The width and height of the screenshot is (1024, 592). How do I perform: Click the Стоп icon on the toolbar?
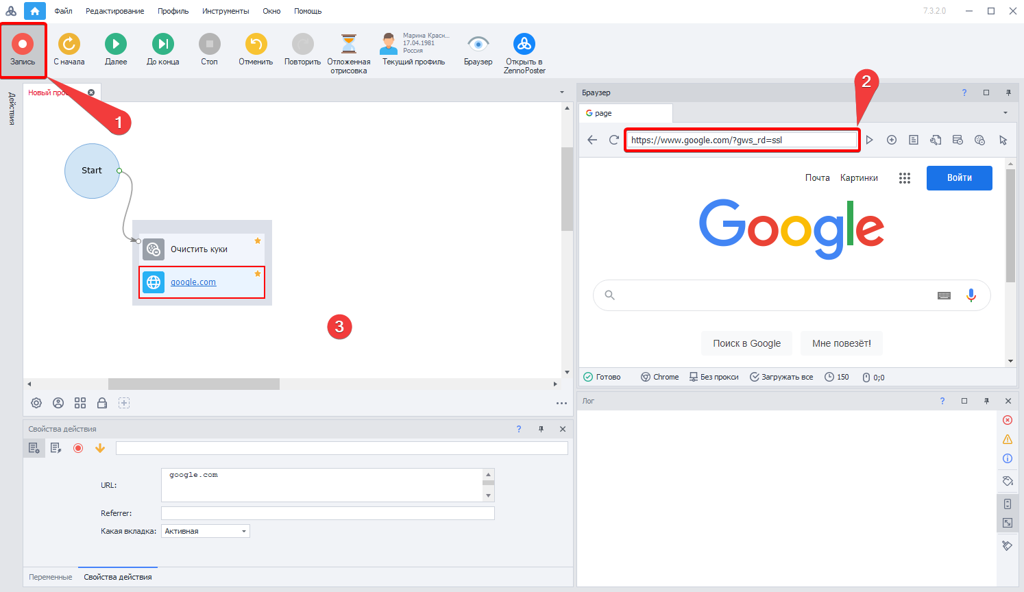click(209, 46)
